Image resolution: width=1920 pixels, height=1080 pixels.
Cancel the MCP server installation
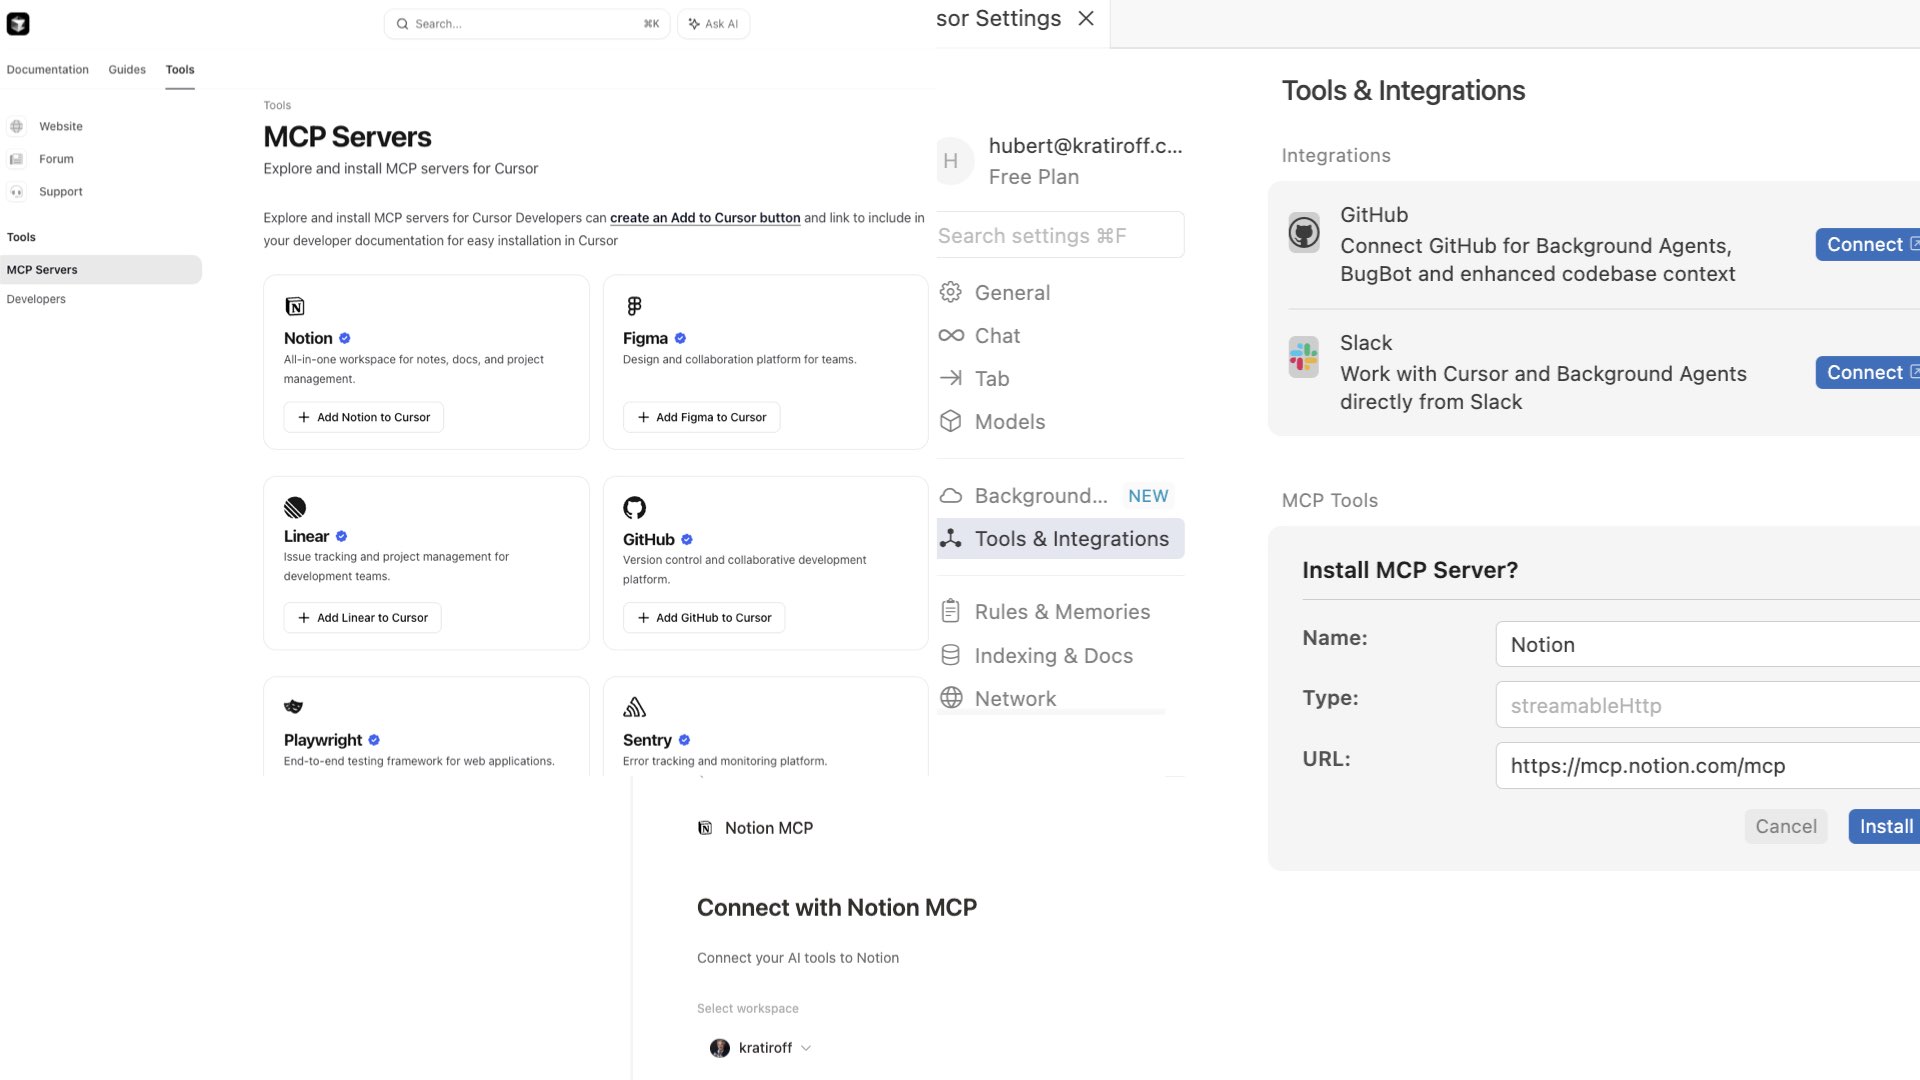(1785, 827)
